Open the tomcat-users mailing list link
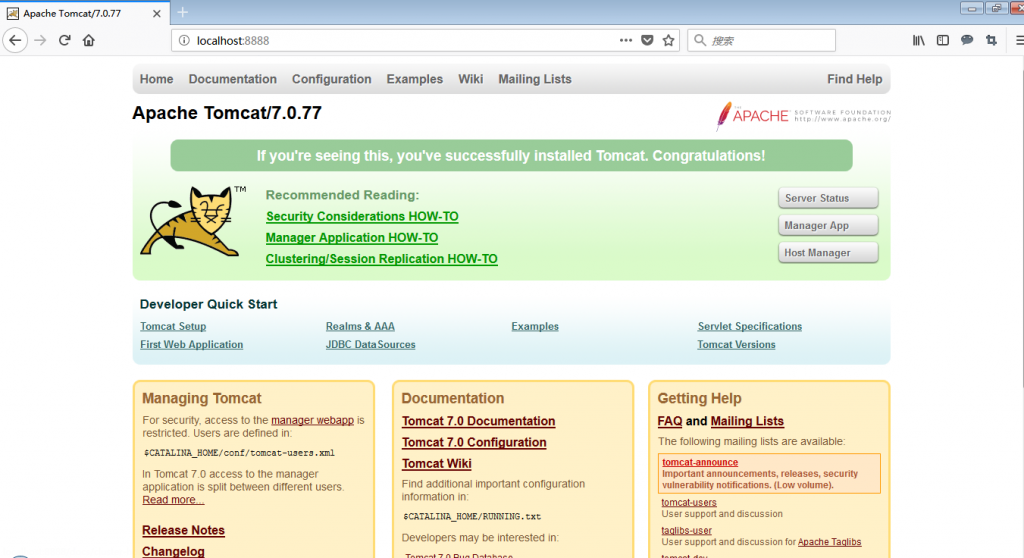The width and height of the screenshot is (1024, 558). [x=689, y=502]
